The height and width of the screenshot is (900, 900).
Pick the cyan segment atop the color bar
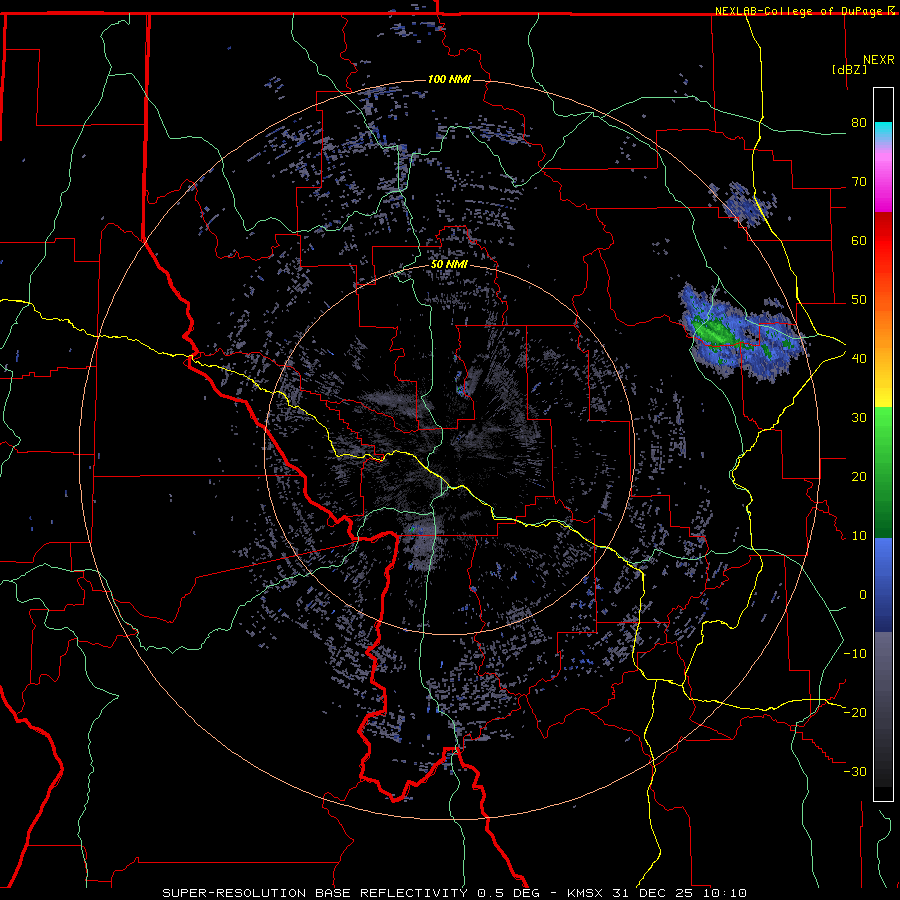tap(883, 132)
